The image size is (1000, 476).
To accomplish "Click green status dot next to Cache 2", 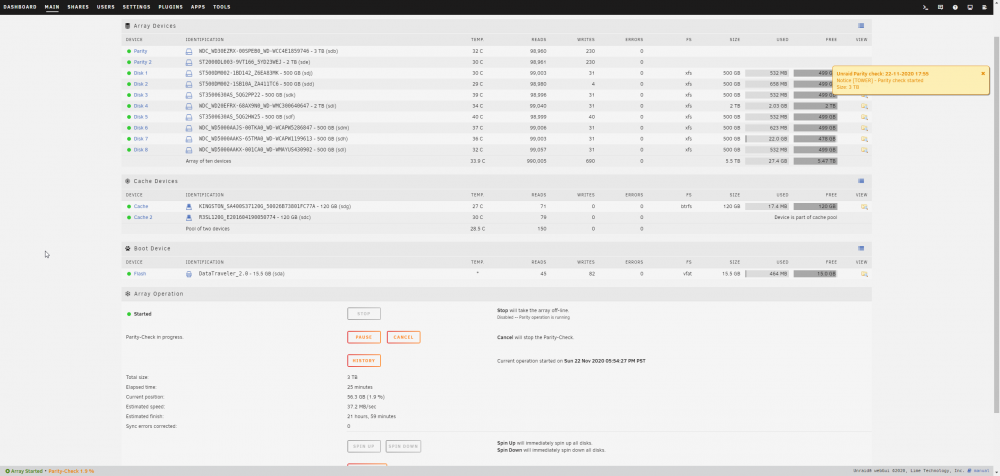I will click(129, 218).
